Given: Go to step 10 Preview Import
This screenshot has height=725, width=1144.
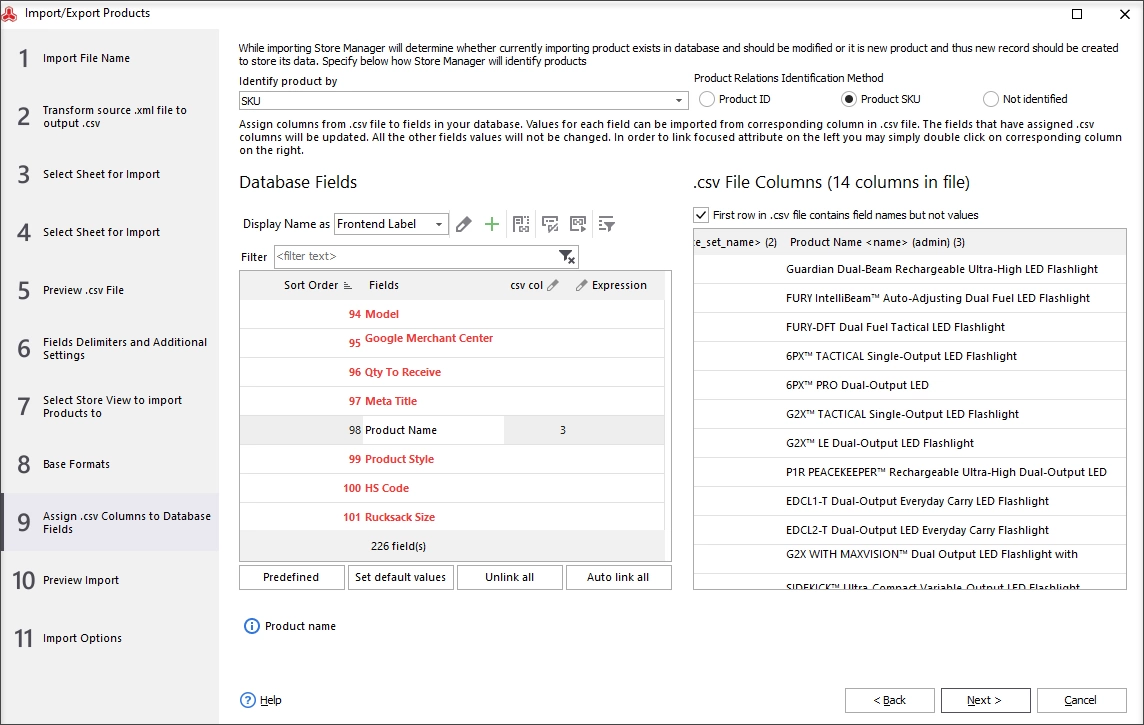Looking at the screenshot, I should click(x=109, y=580).
